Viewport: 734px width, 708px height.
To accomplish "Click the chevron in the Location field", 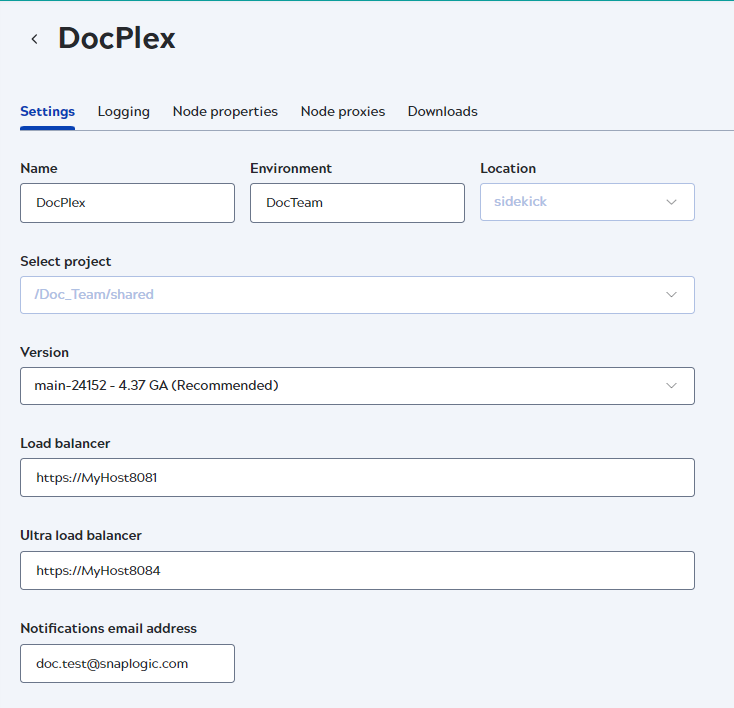I will [x=671, y=202].
